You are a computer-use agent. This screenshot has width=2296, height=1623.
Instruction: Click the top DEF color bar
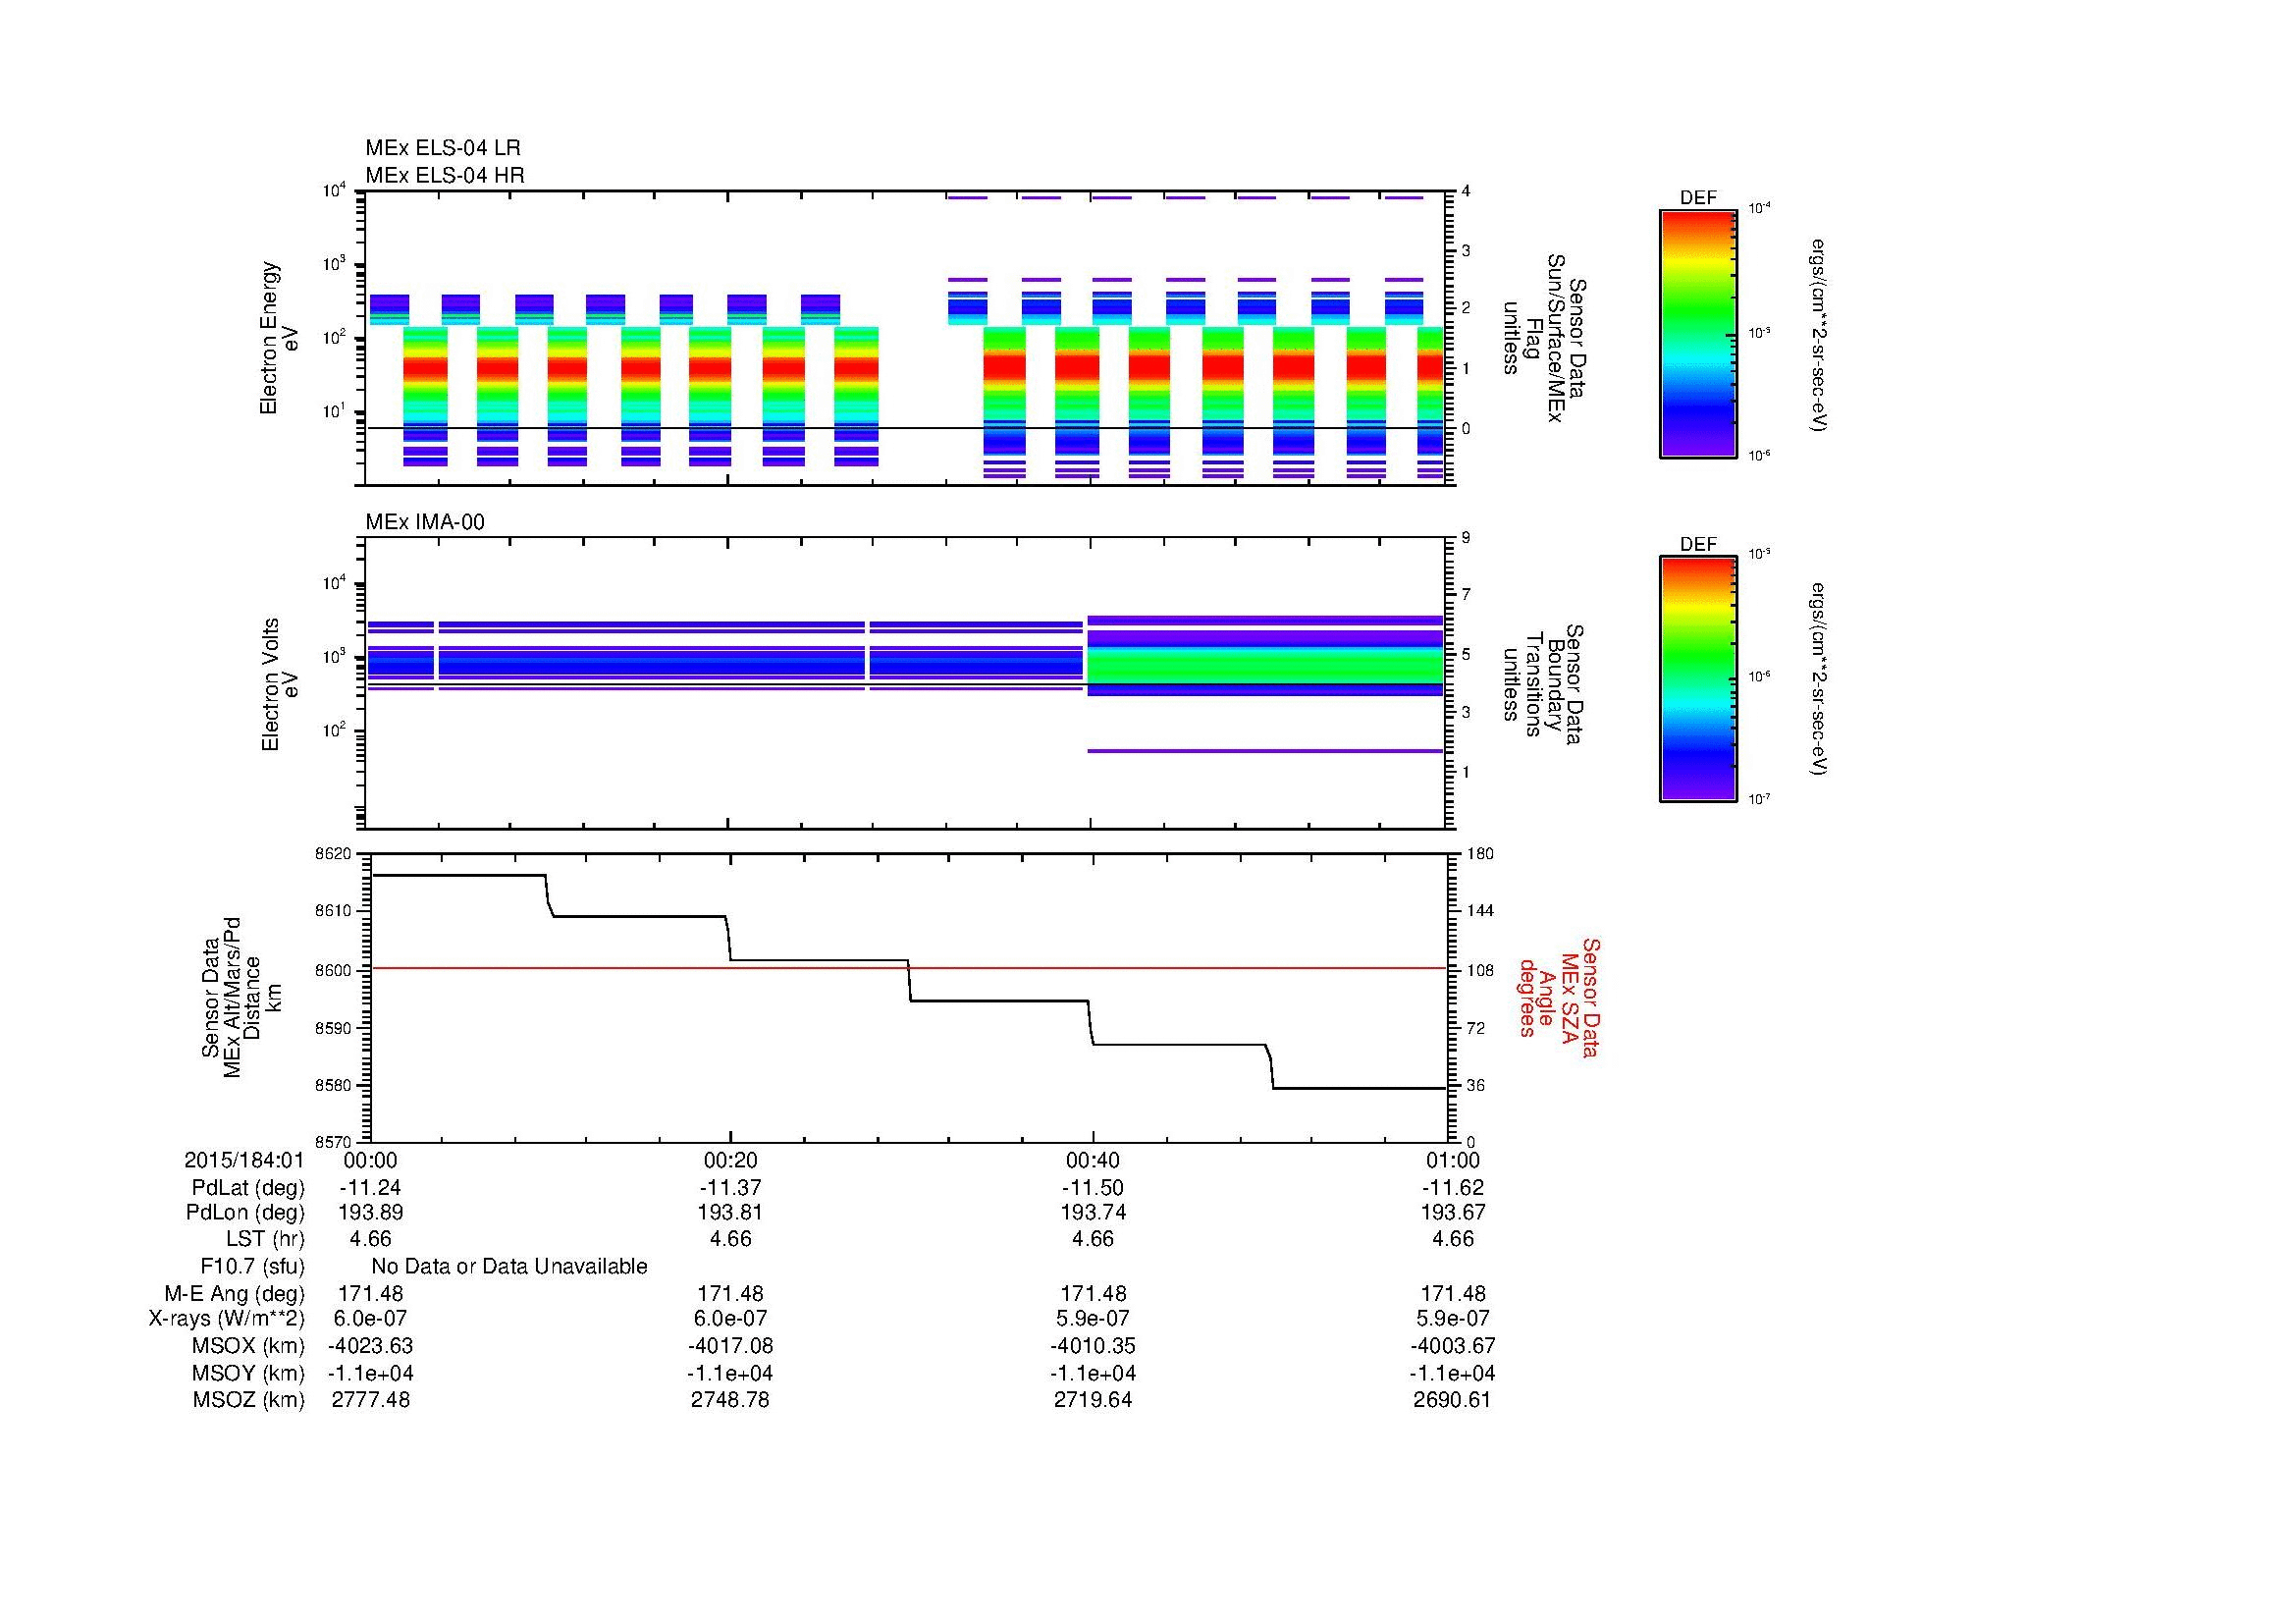point(1698,334)
